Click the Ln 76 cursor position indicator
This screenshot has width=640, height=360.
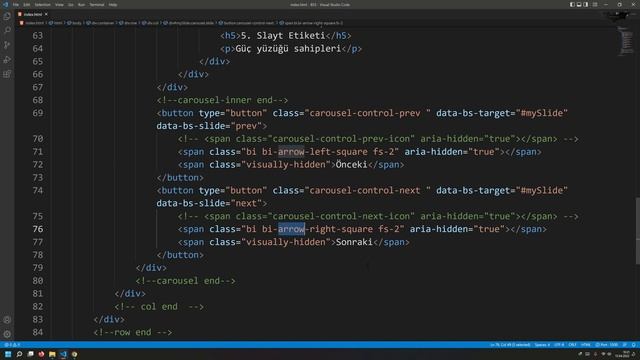tap(510, 345)
